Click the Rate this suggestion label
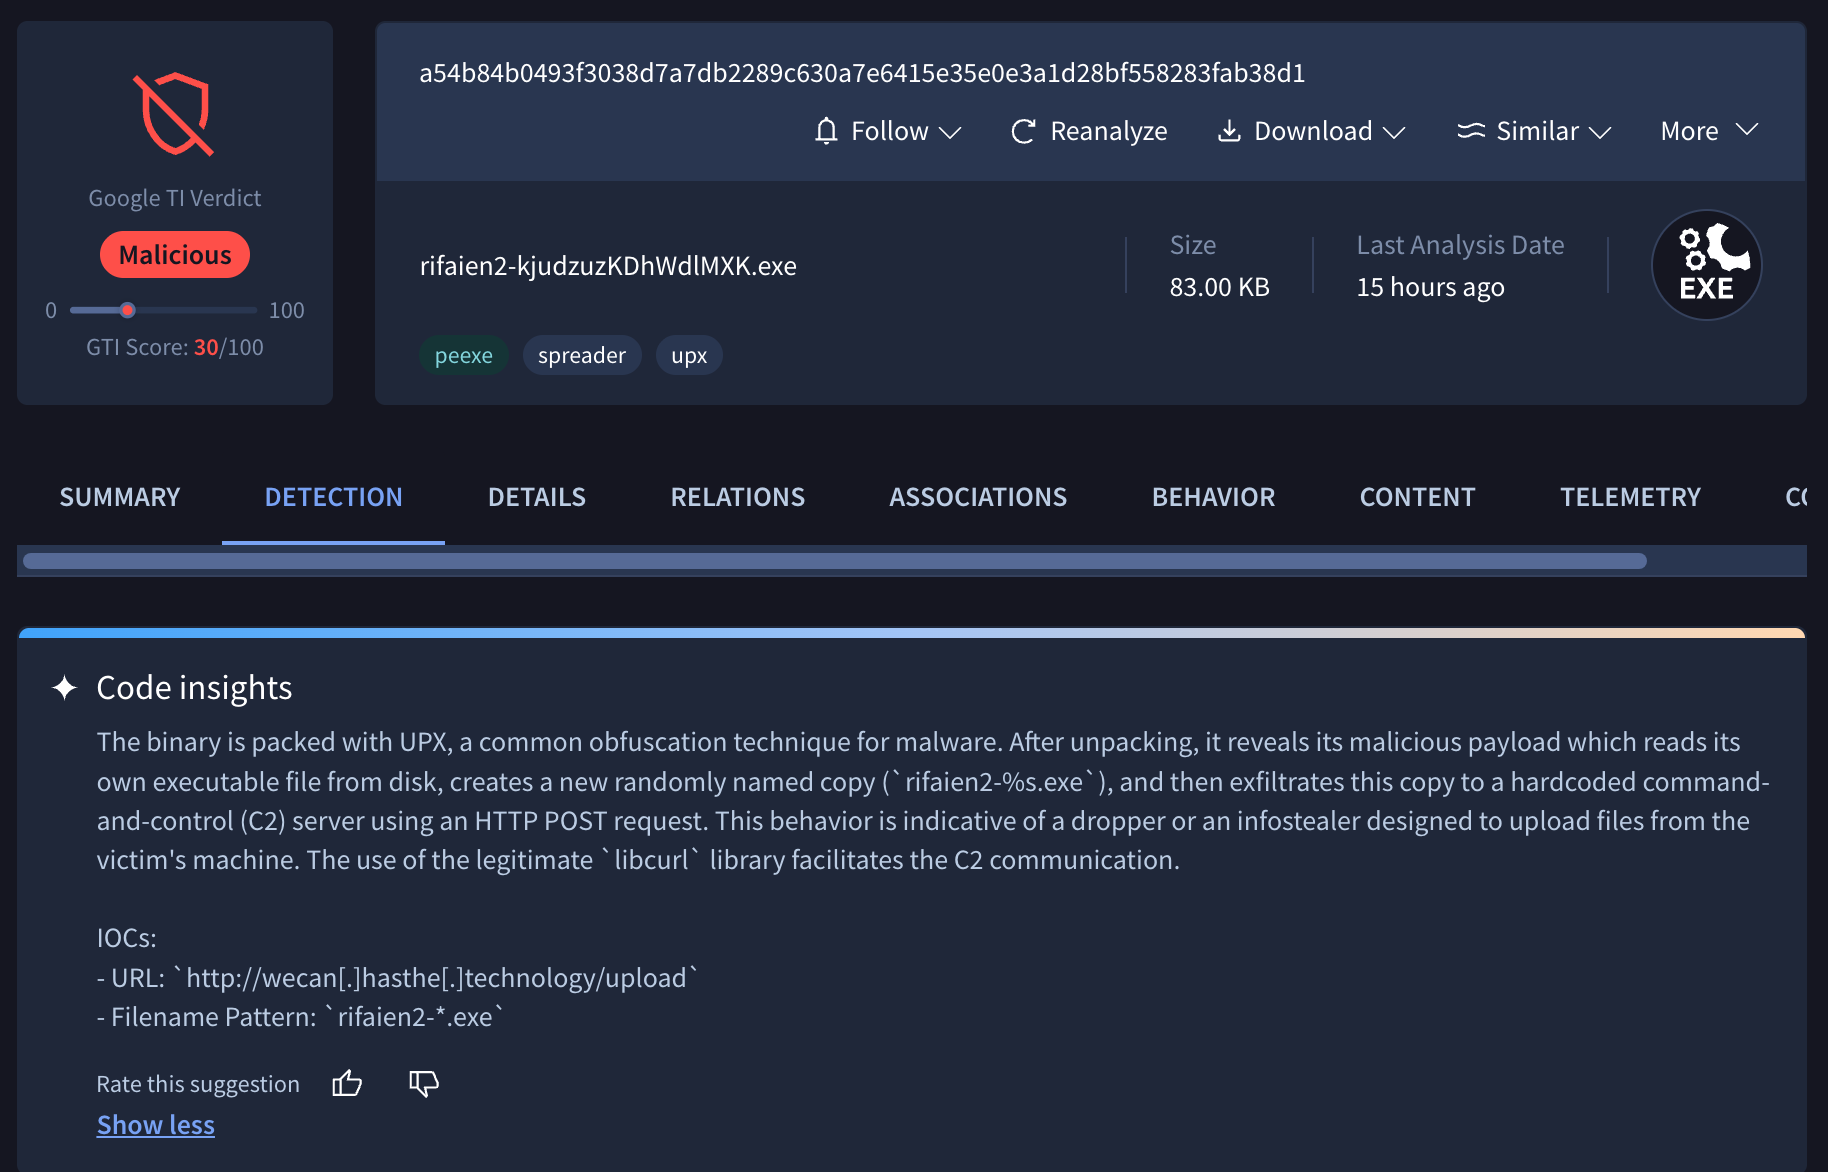The width and height of the screenshot is (1828, 1172). 198,1084
